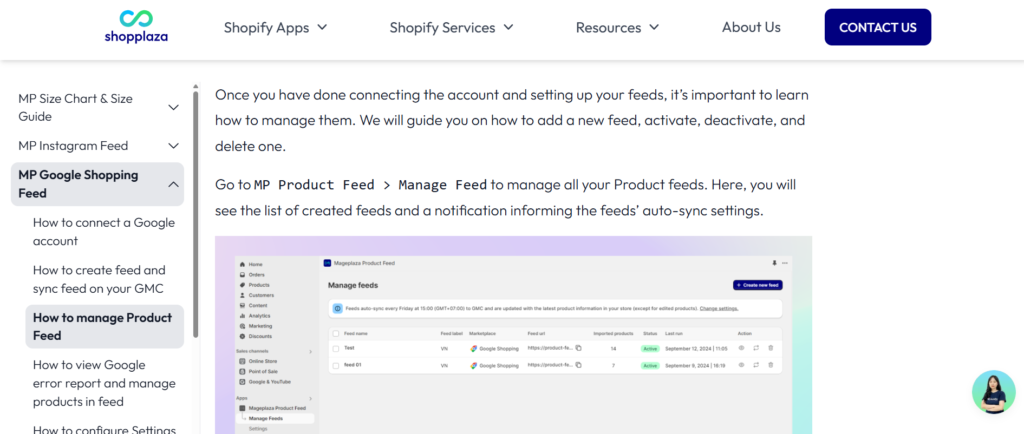Click Products icon in the Shopify sidebar

pos(242,285)
